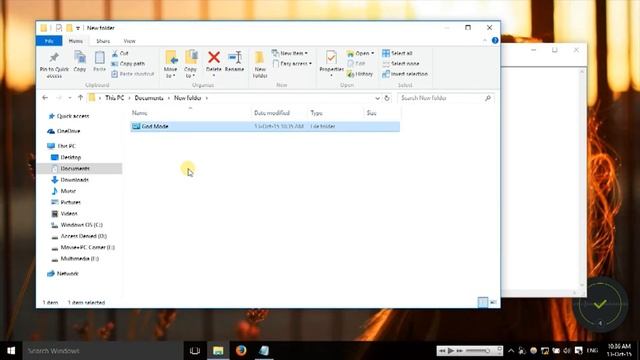
Task: Click the Invert selection command
Action: tap(405, 74)
